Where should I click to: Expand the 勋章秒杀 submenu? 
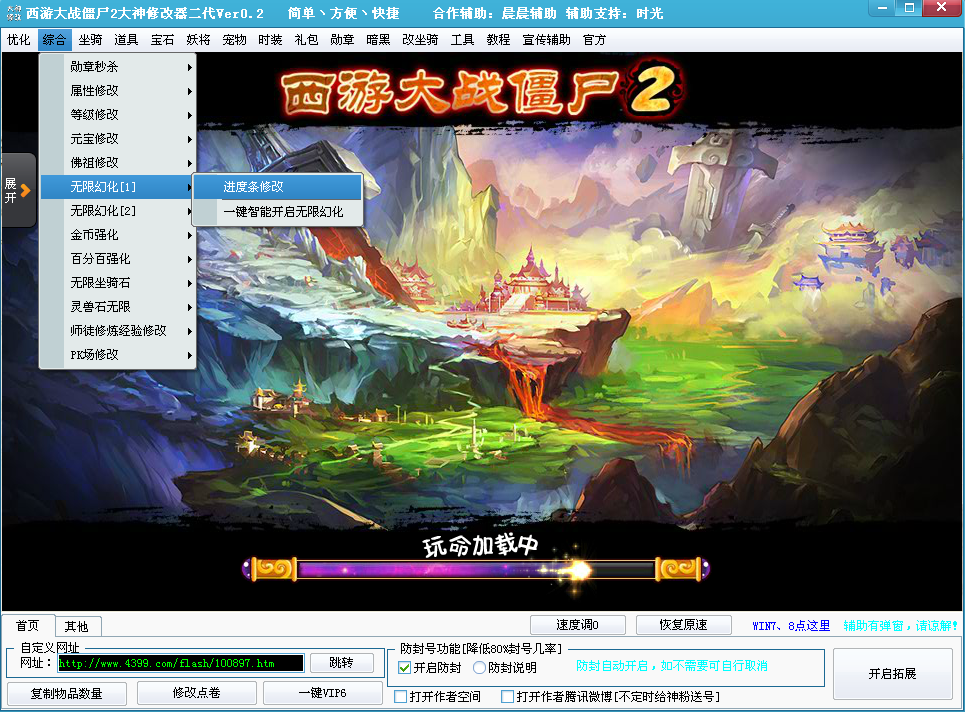(x=118, y=66)
